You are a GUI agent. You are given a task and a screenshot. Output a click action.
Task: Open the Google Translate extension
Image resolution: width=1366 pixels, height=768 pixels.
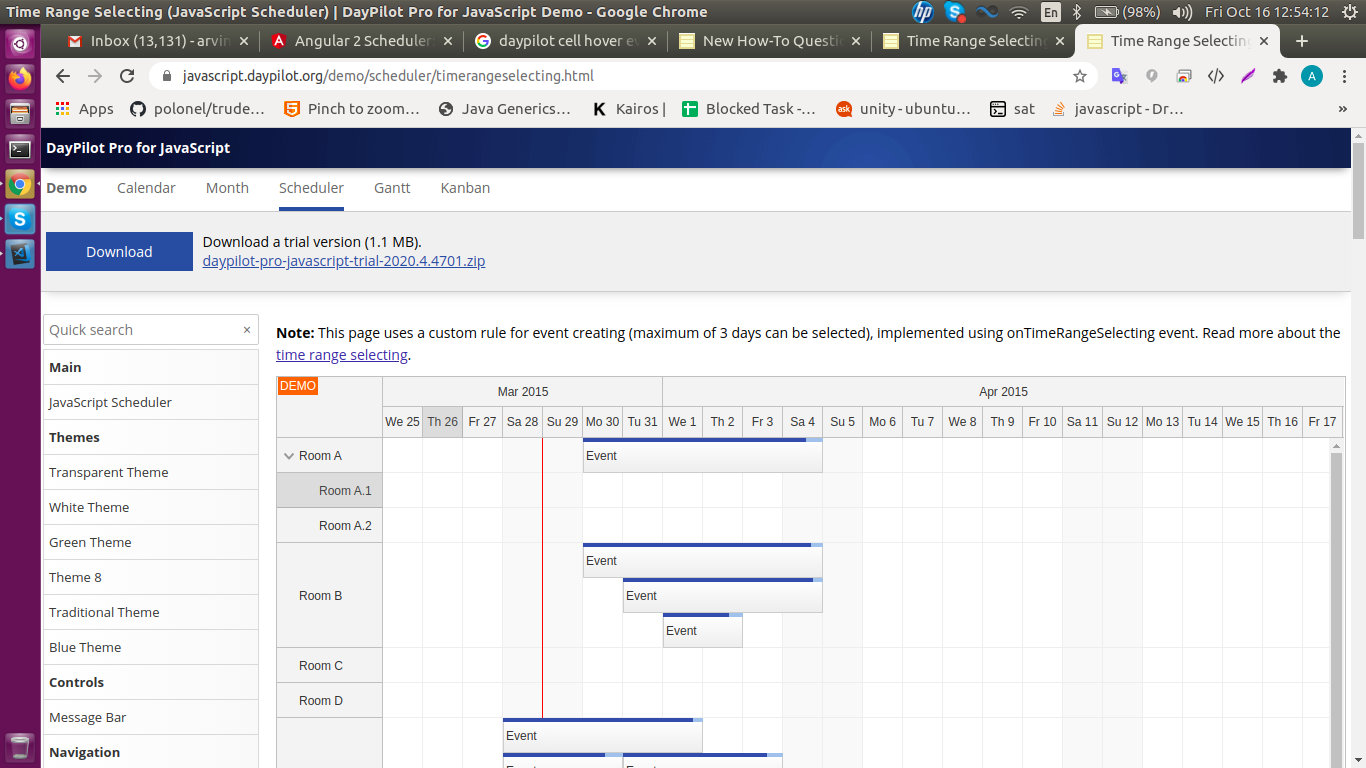pyautogui.click(x=1120, y=76)
